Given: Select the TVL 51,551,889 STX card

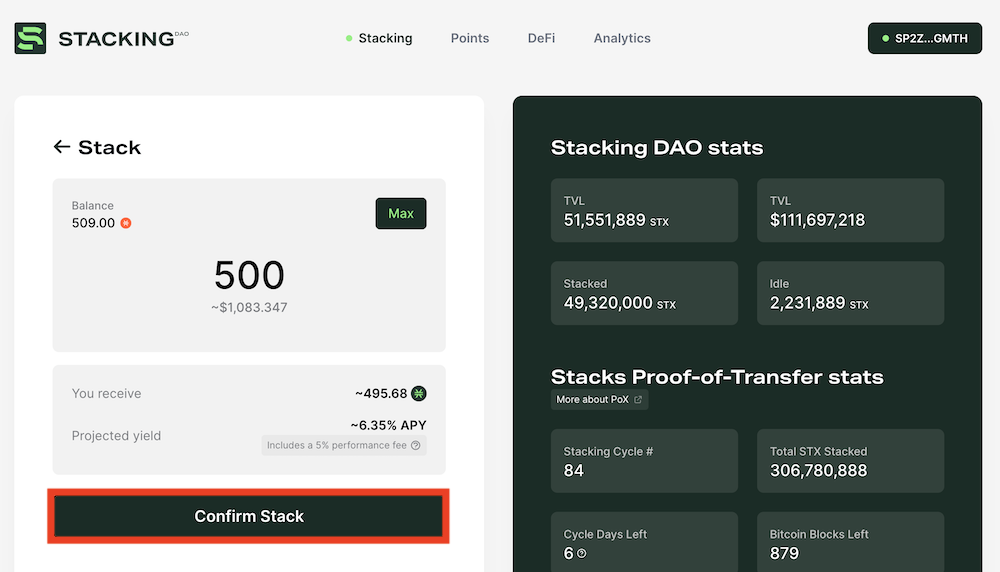Looking at the screenshot, I should pyautogui.click(x=644, y=210).
